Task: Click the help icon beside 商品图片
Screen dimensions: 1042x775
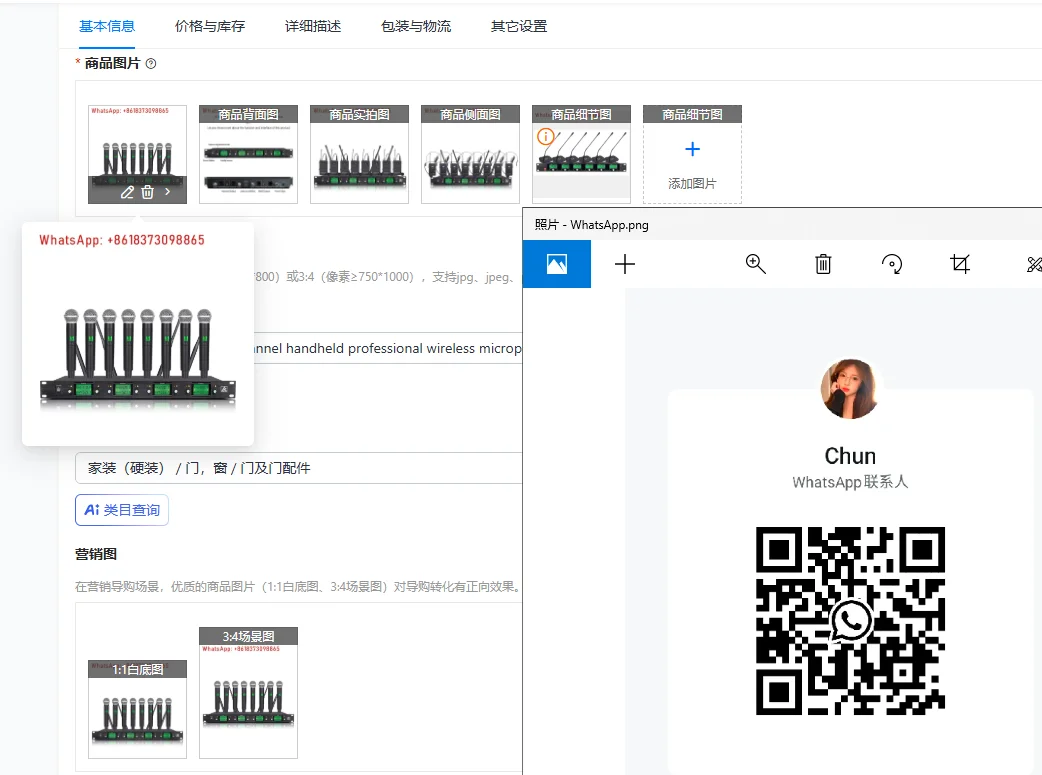Action: tap(151, 64)
